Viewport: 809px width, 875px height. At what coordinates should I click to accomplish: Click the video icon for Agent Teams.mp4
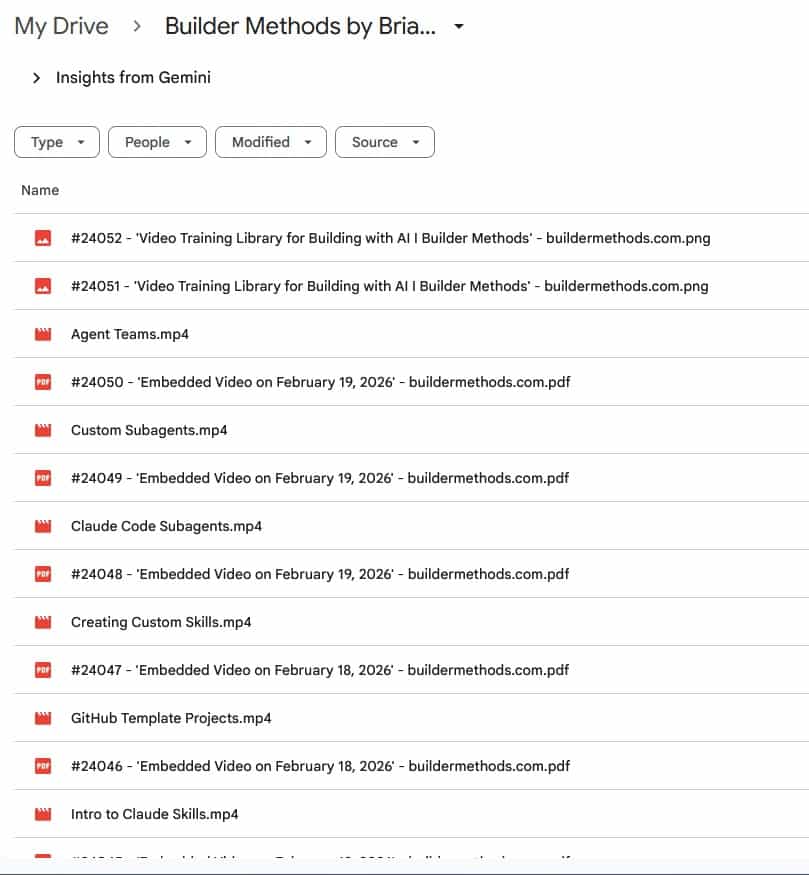(x=43, y=334)
